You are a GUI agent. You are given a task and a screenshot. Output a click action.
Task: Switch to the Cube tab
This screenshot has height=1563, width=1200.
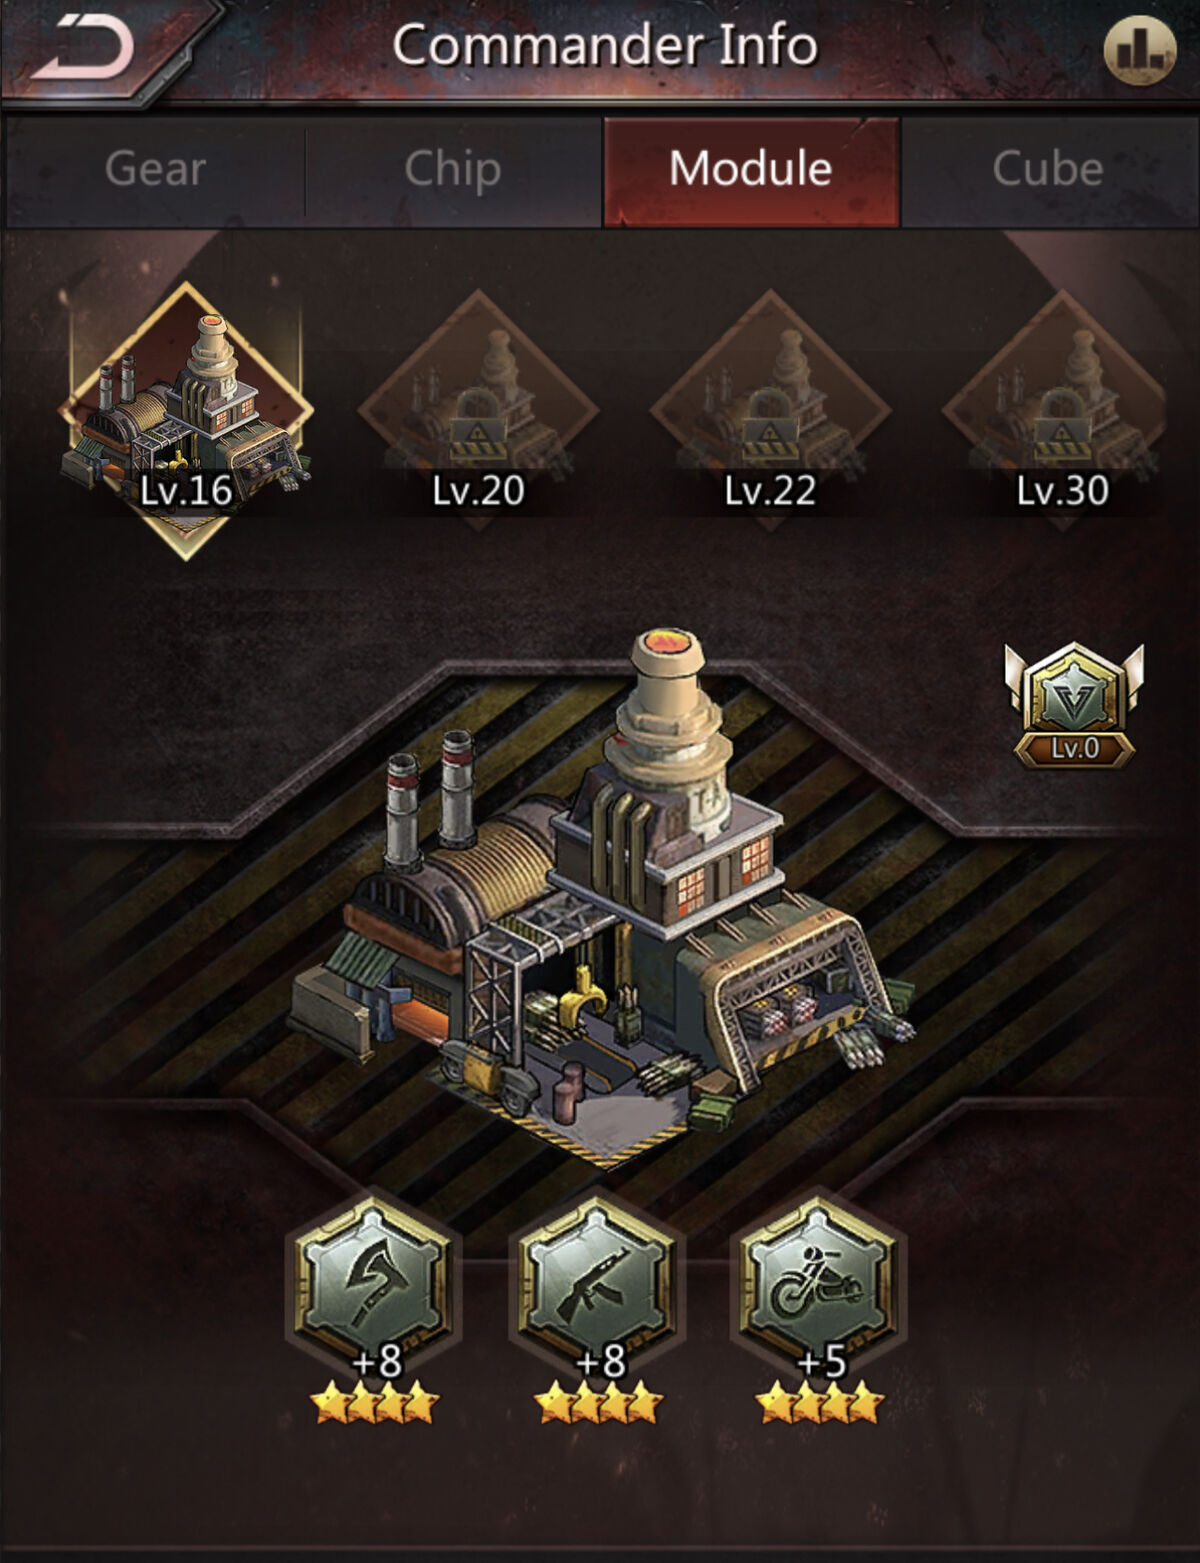[x=1048, y=170]
